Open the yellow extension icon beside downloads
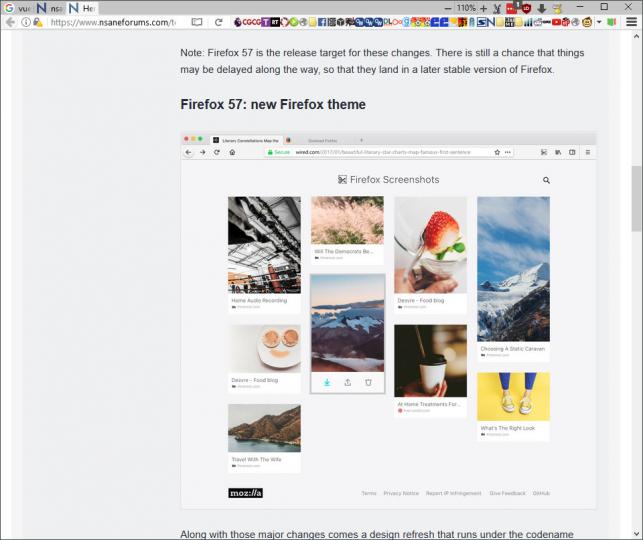The image size is (643, 540). tap(557, 8)
